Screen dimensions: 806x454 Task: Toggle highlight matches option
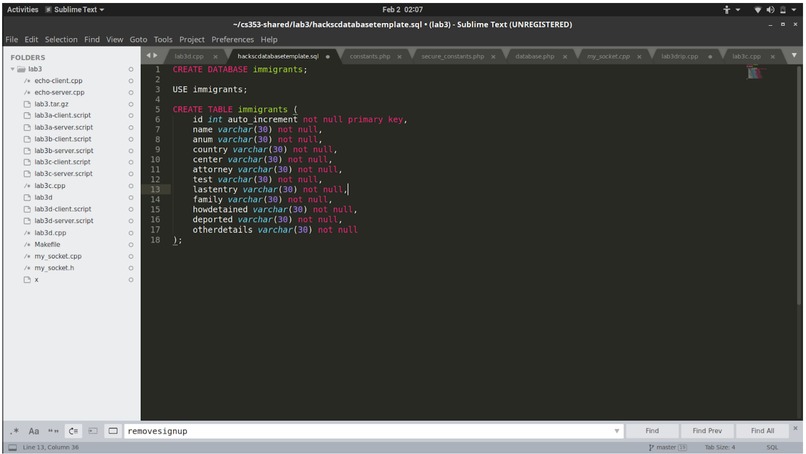click(x=113, y=431)
